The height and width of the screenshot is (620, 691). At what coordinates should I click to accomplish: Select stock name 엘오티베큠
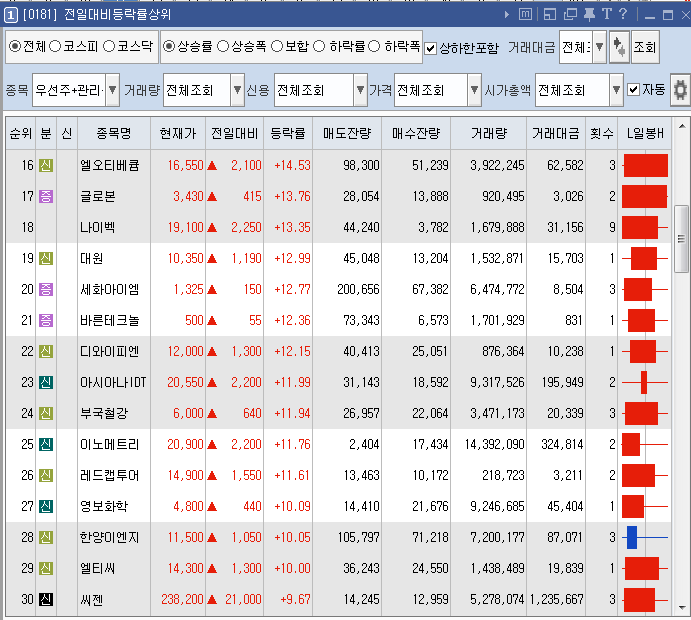click(110, 166)
